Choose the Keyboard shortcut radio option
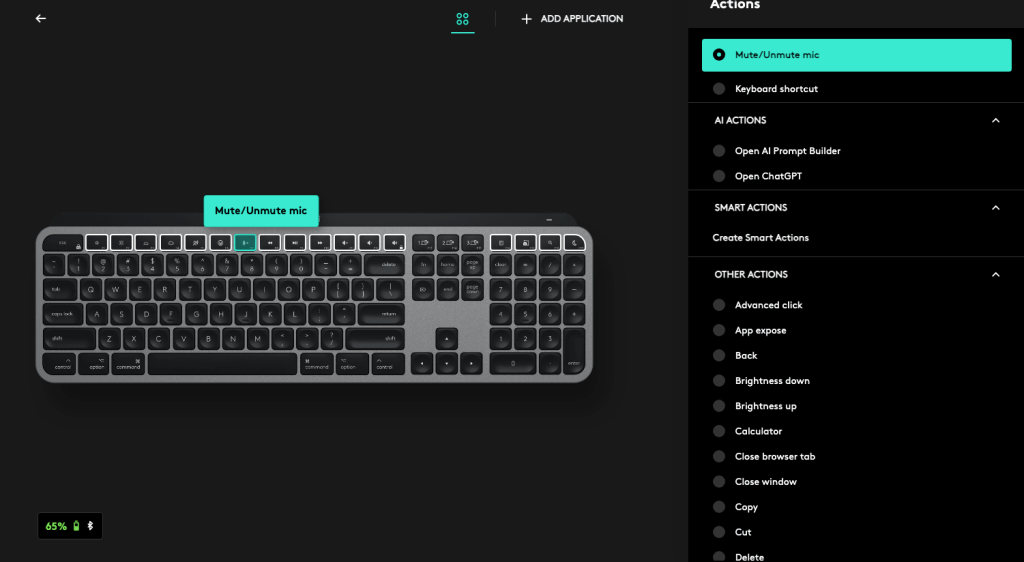Screen dimensions: 1024x562 click(x=719, y=89)
